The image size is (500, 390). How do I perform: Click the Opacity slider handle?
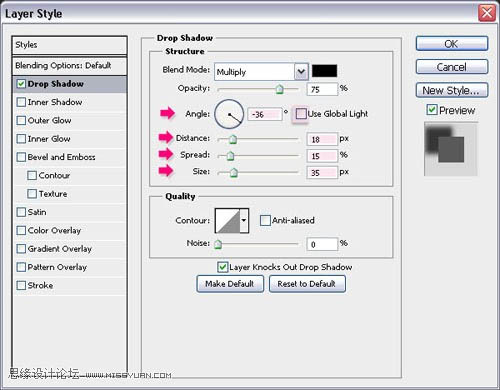279,89
